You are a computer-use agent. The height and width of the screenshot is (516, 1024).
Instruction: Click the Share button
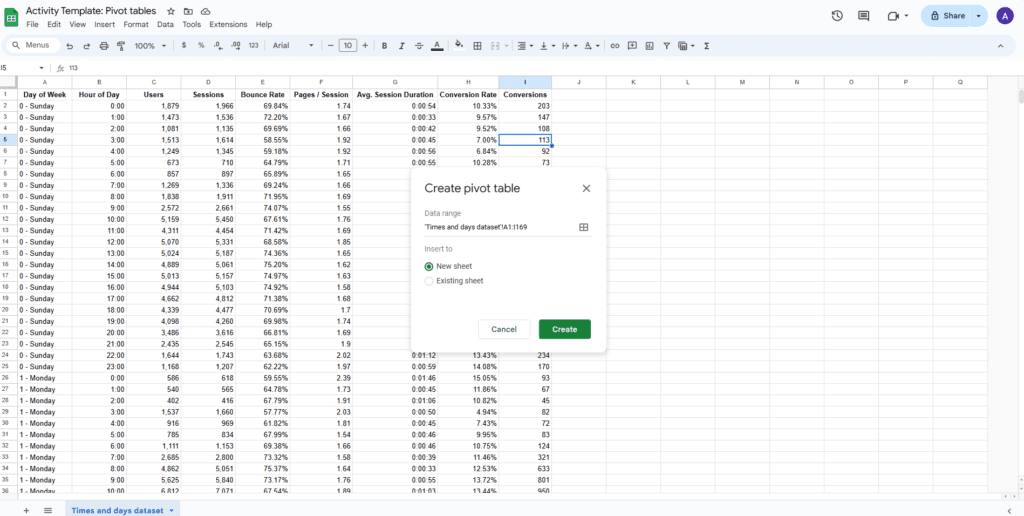[x=948, y=16]
